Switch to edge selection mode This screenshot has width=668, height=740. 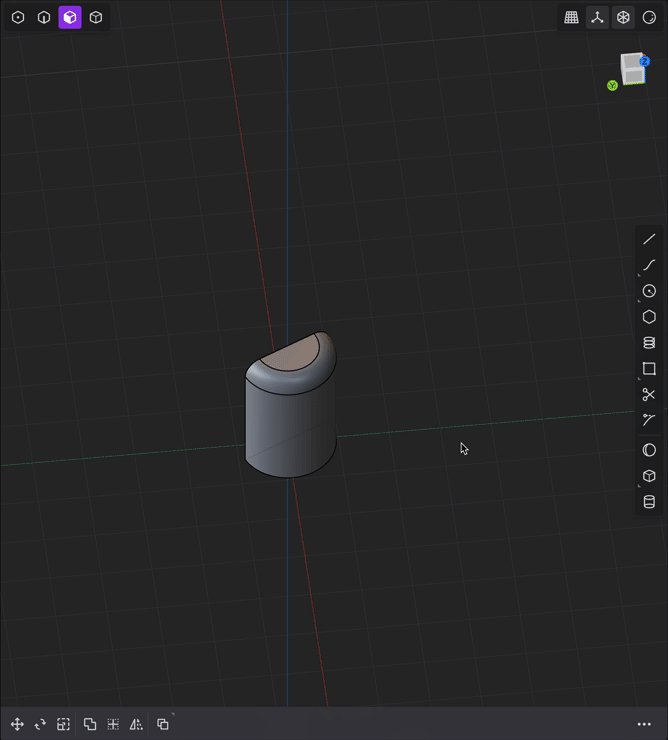tap(44, 17)
